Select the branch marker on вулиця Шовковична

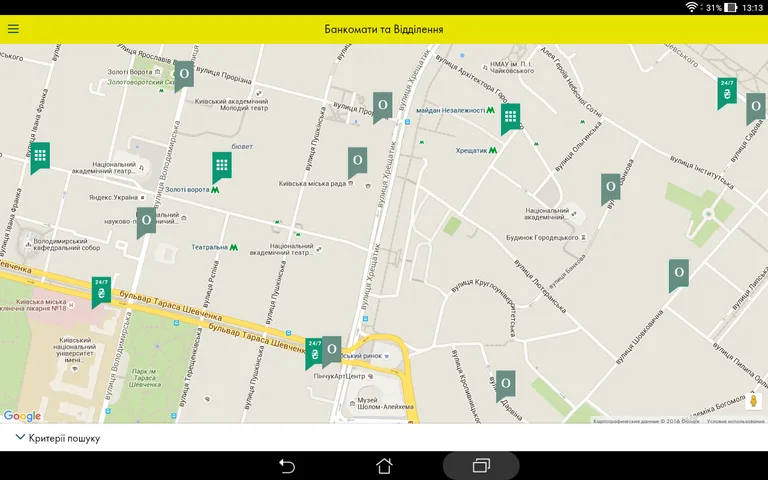click(x=679, y=275)
